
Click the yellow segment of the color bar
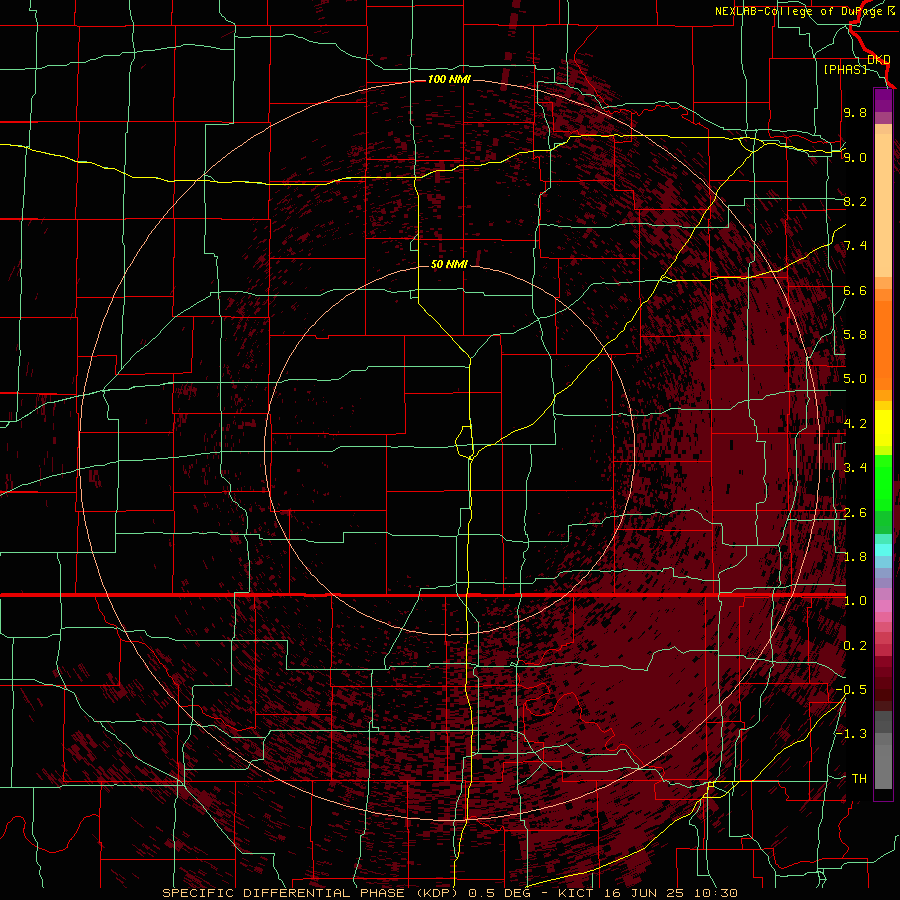[883, 429]
